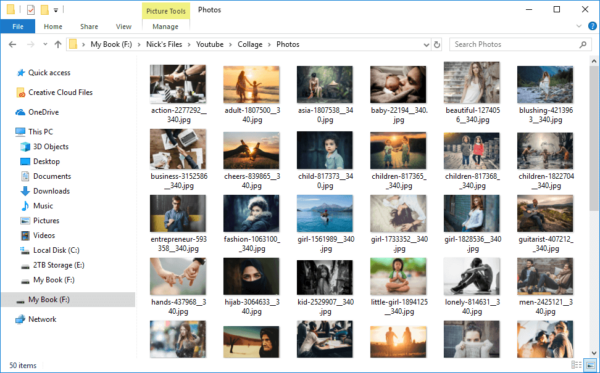Switch to the Share ribbon tab
600x373 pixels.
pos(89,26)
